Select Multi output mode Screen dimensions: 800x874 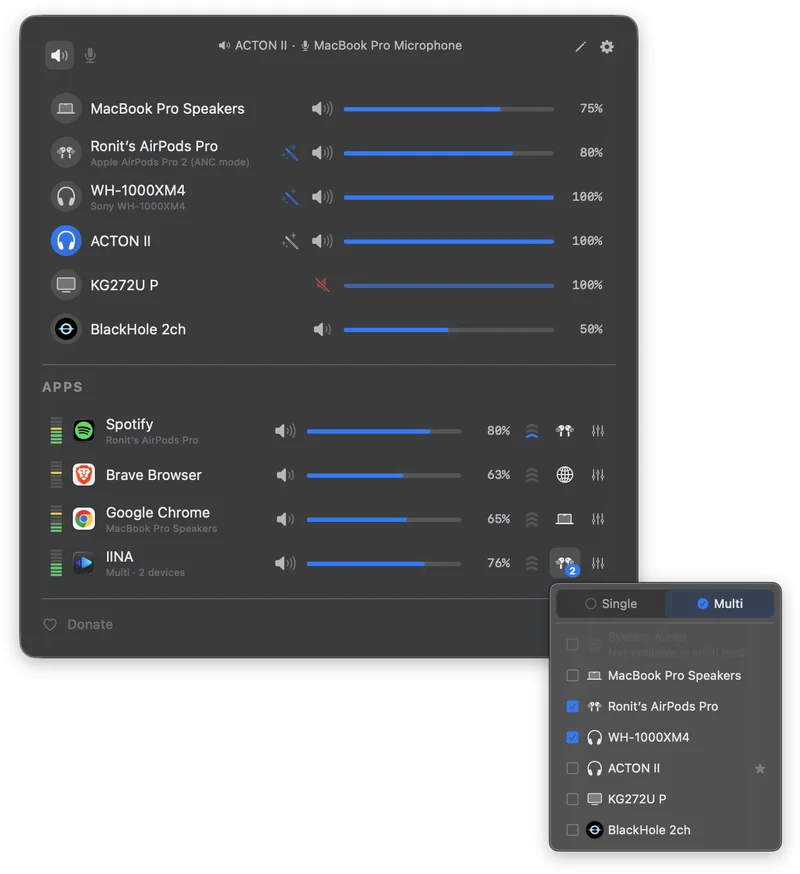[x=720, y=604]
